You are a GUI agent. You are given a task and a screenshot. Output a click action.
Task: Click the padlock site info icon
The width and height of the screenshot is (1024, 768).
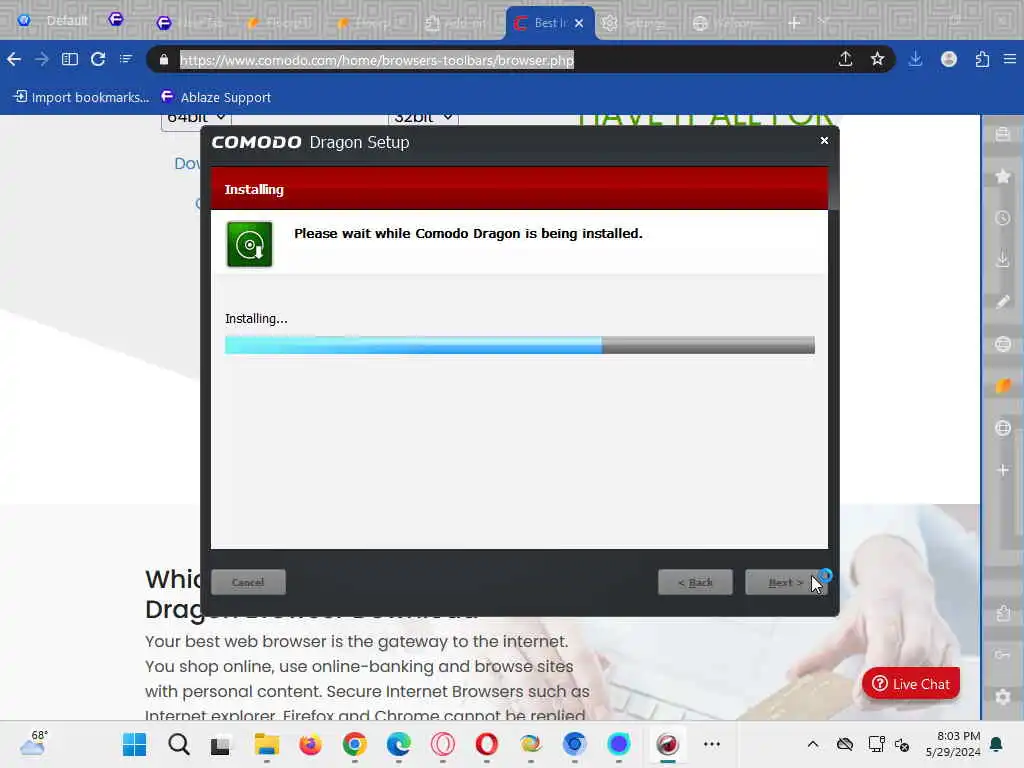tap(164, 60)
